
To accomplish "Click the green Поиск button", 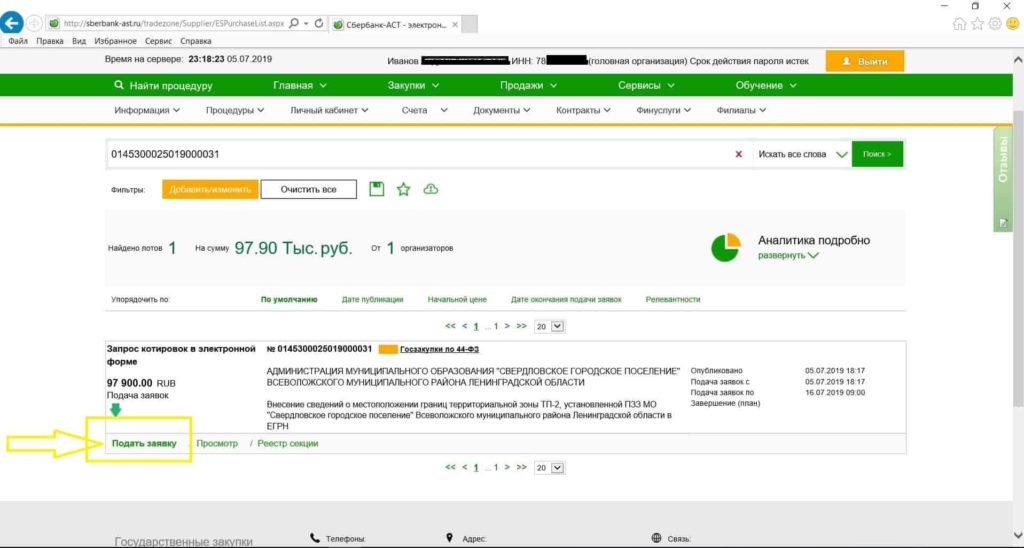I will [877, 154].
